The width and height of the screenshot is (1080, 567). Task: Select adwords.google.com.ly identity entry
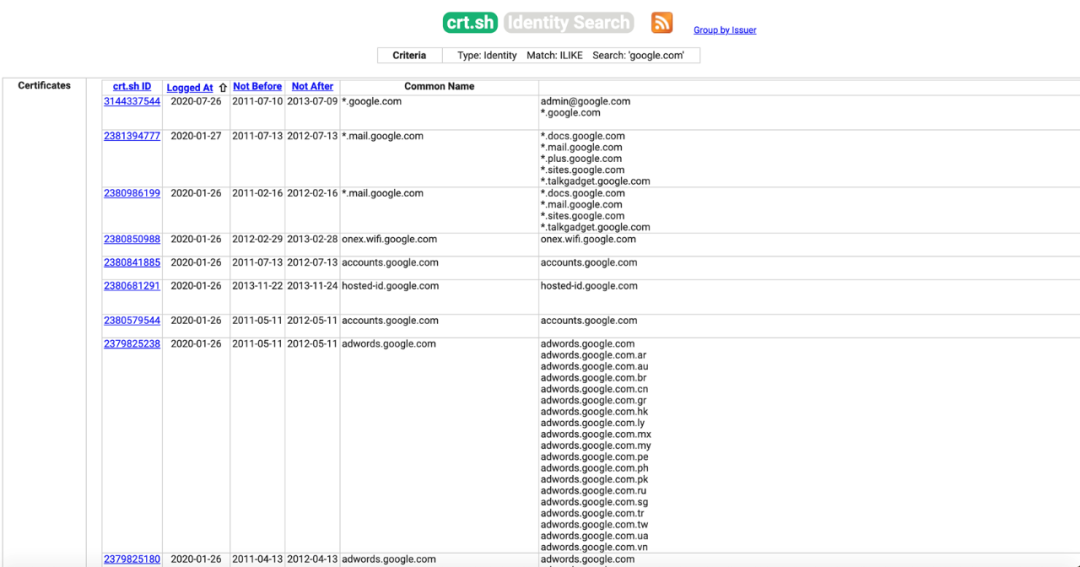point(592,423)
